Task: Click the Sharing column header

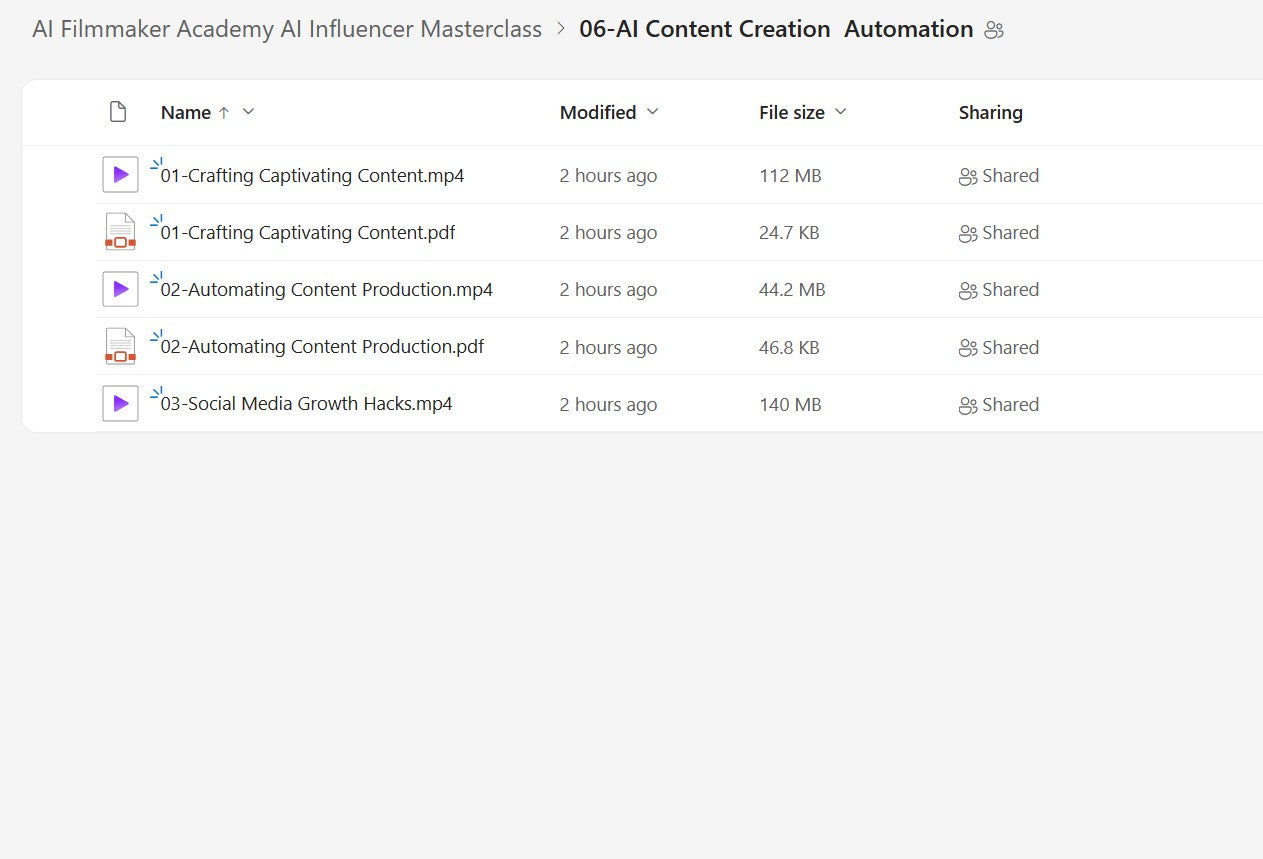Action: (990, 113)
